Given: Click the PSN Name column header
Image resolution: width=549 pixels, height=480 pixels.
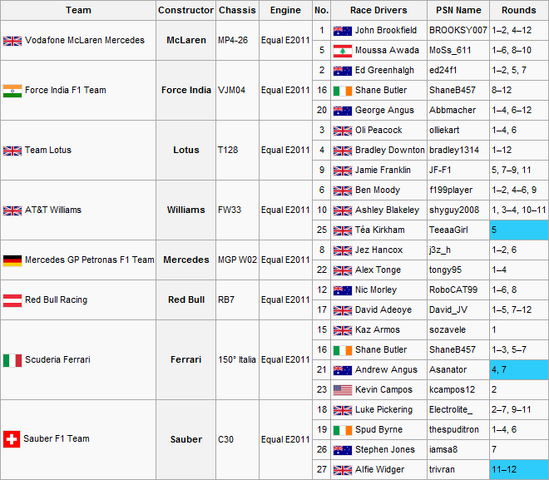Looking at the screenshot, I should (458, 10).
